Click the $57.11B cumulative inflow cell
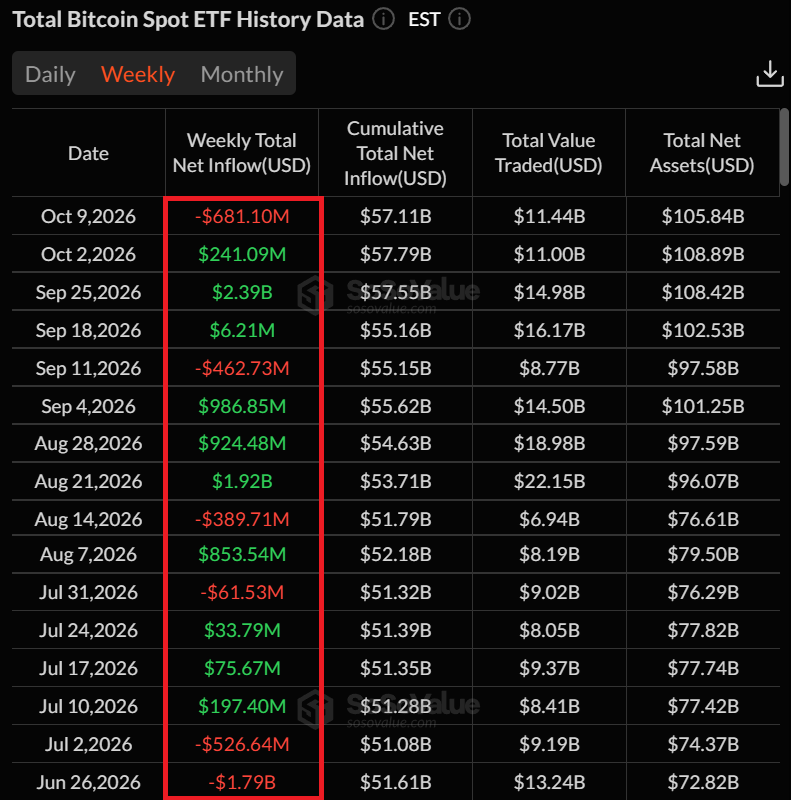Viewport: 791px width, 800px height. pyautogui.click(x=396, y=216)
